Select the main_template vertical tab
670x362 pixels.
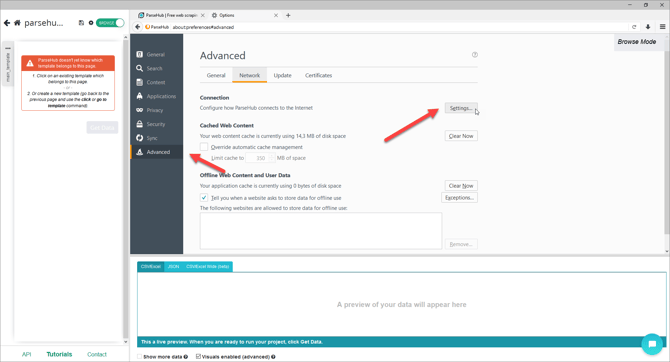(x=8, y=68)
